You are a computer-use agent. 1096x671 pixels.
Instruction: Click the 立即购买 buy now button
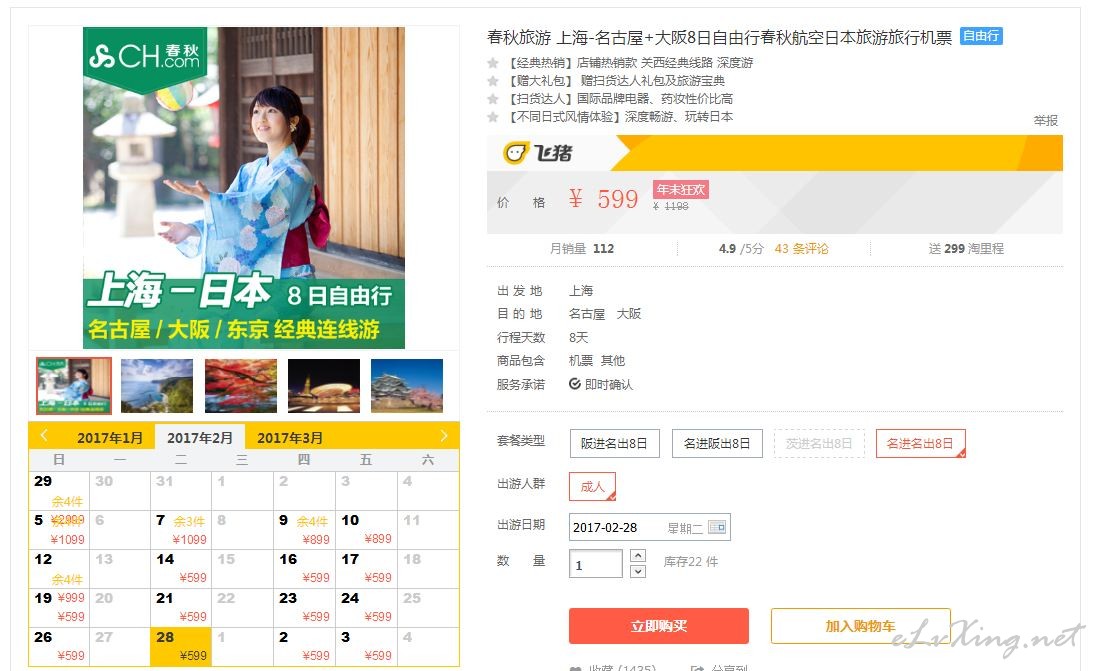658,626
